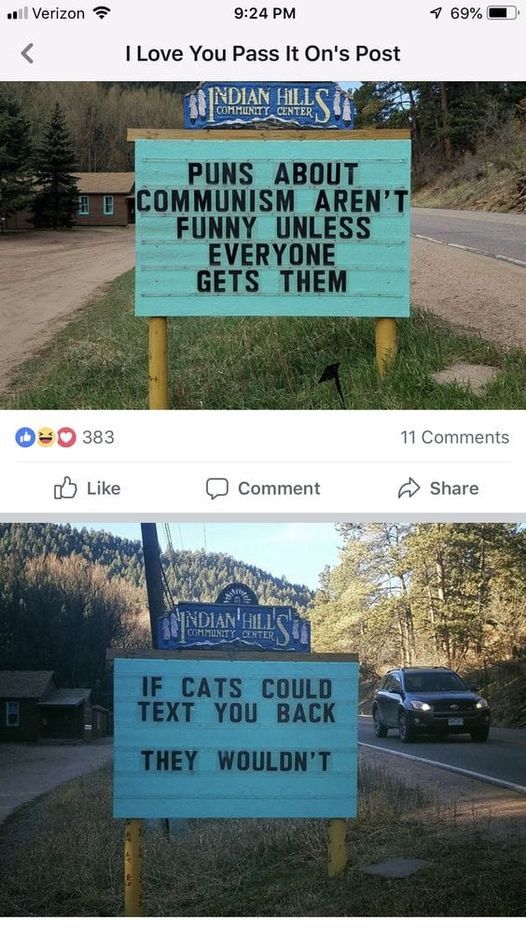
Task: Tap the laughing haha reaction icon
Action: 46,437
